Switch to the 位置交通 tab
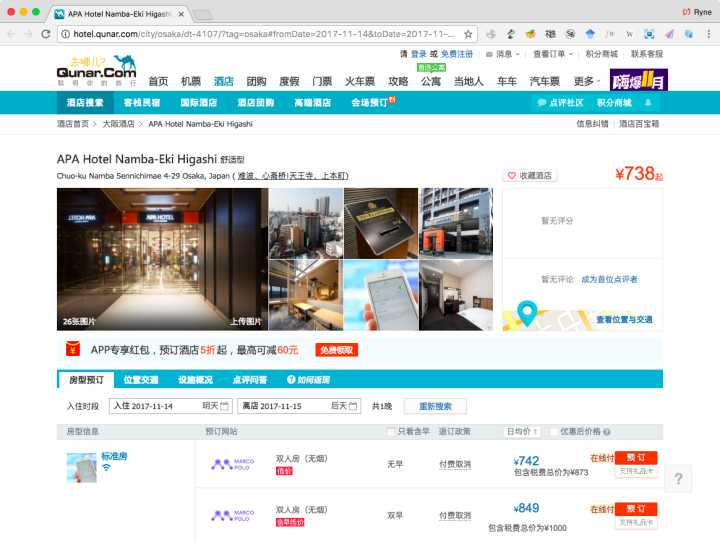Image resolution: width=720 pixels, height=542 pixels. coord(141,379)
